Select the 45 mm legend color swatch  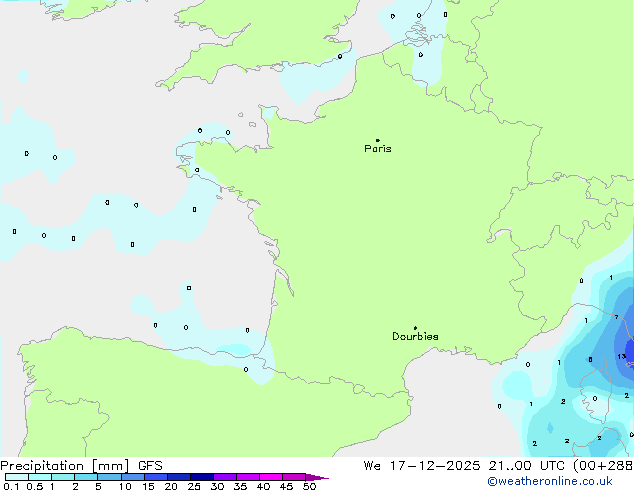tap(294, 477)
